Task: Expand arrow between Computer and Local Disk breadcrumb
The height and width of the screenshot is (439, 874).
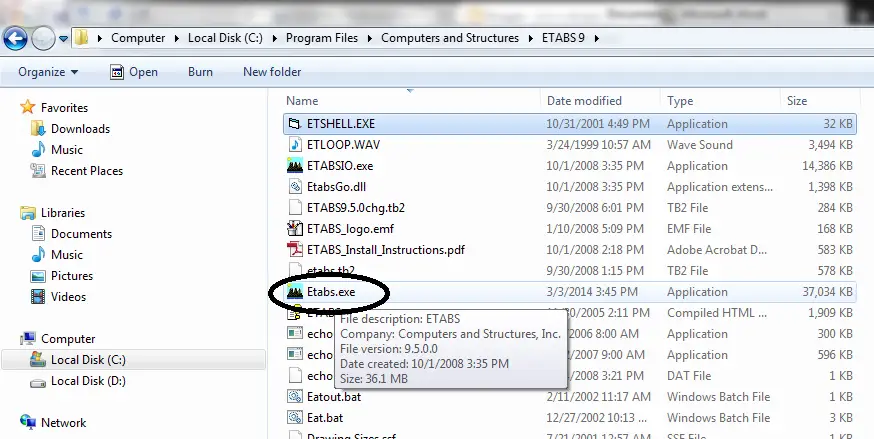Action: pyautogui.click(x=177, y=38)
